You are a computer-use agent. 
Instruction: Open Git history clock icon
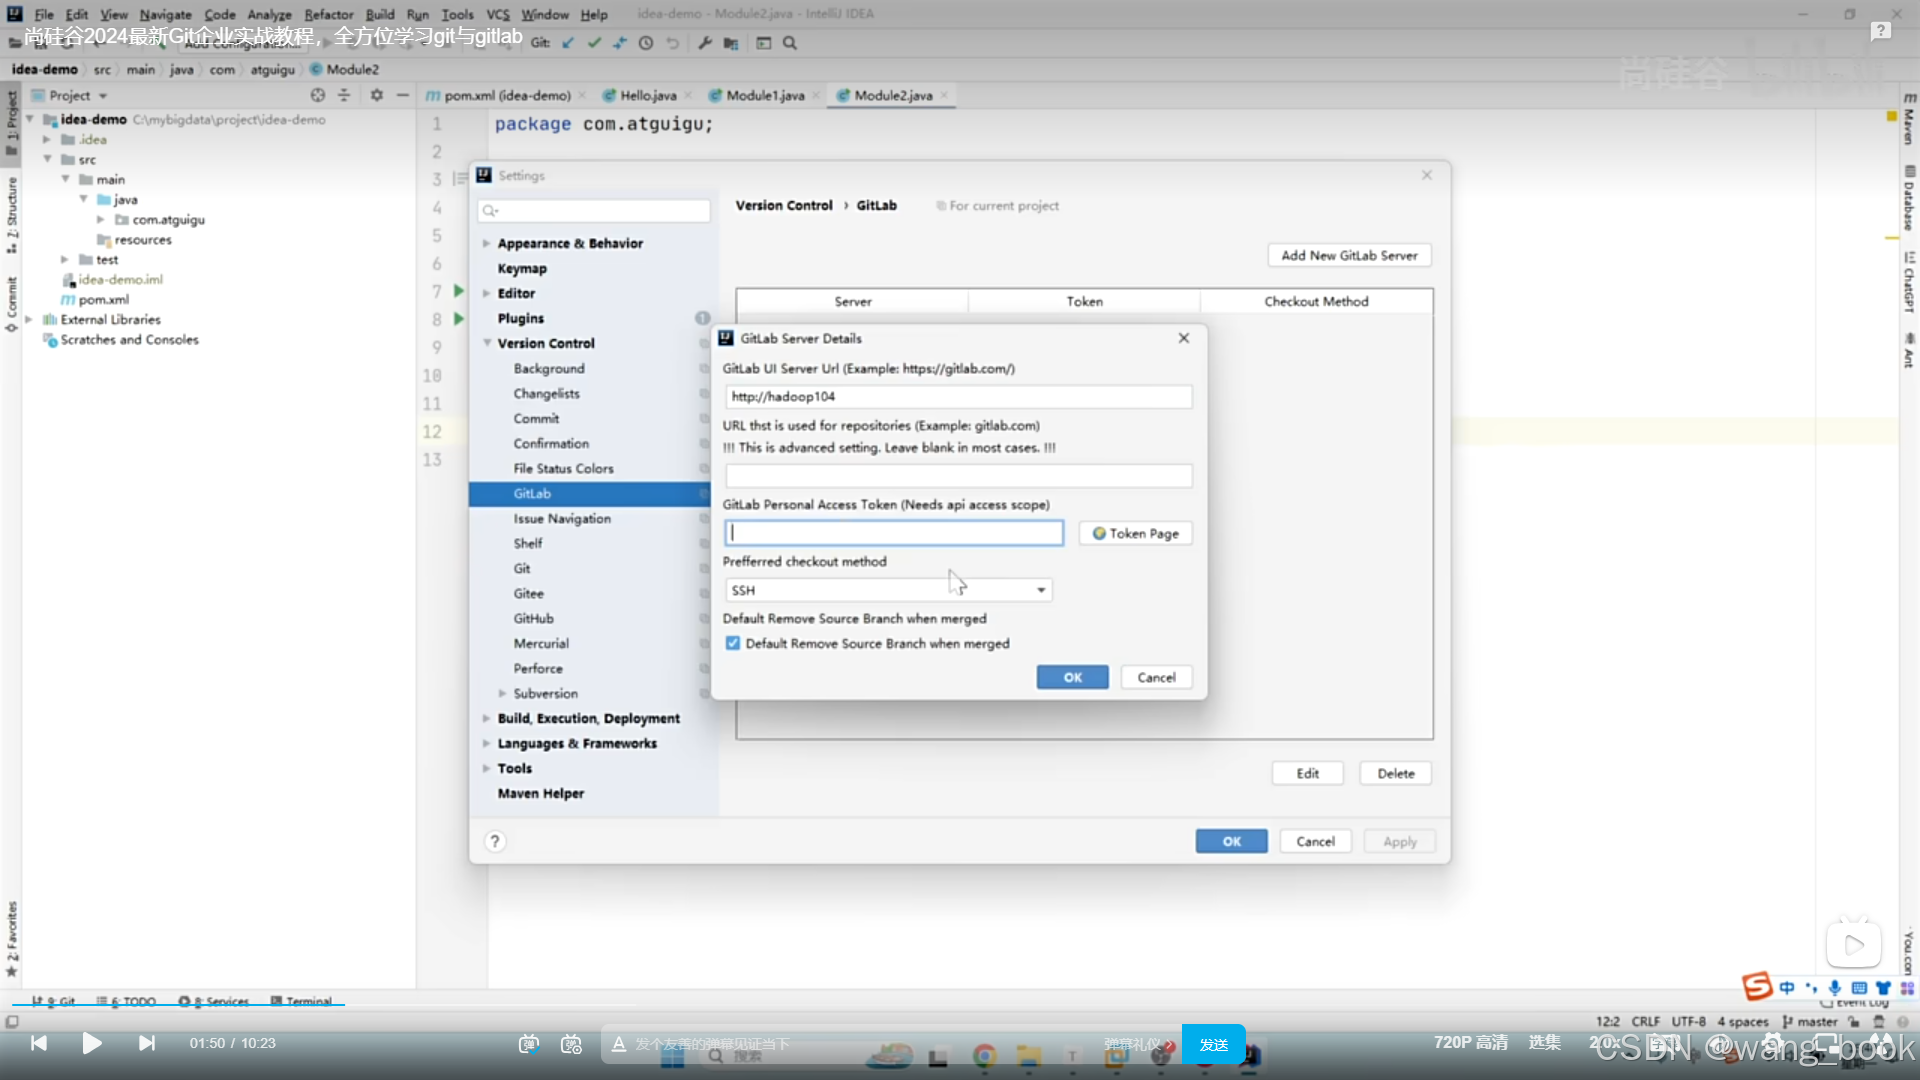click(x=646, y=43)
